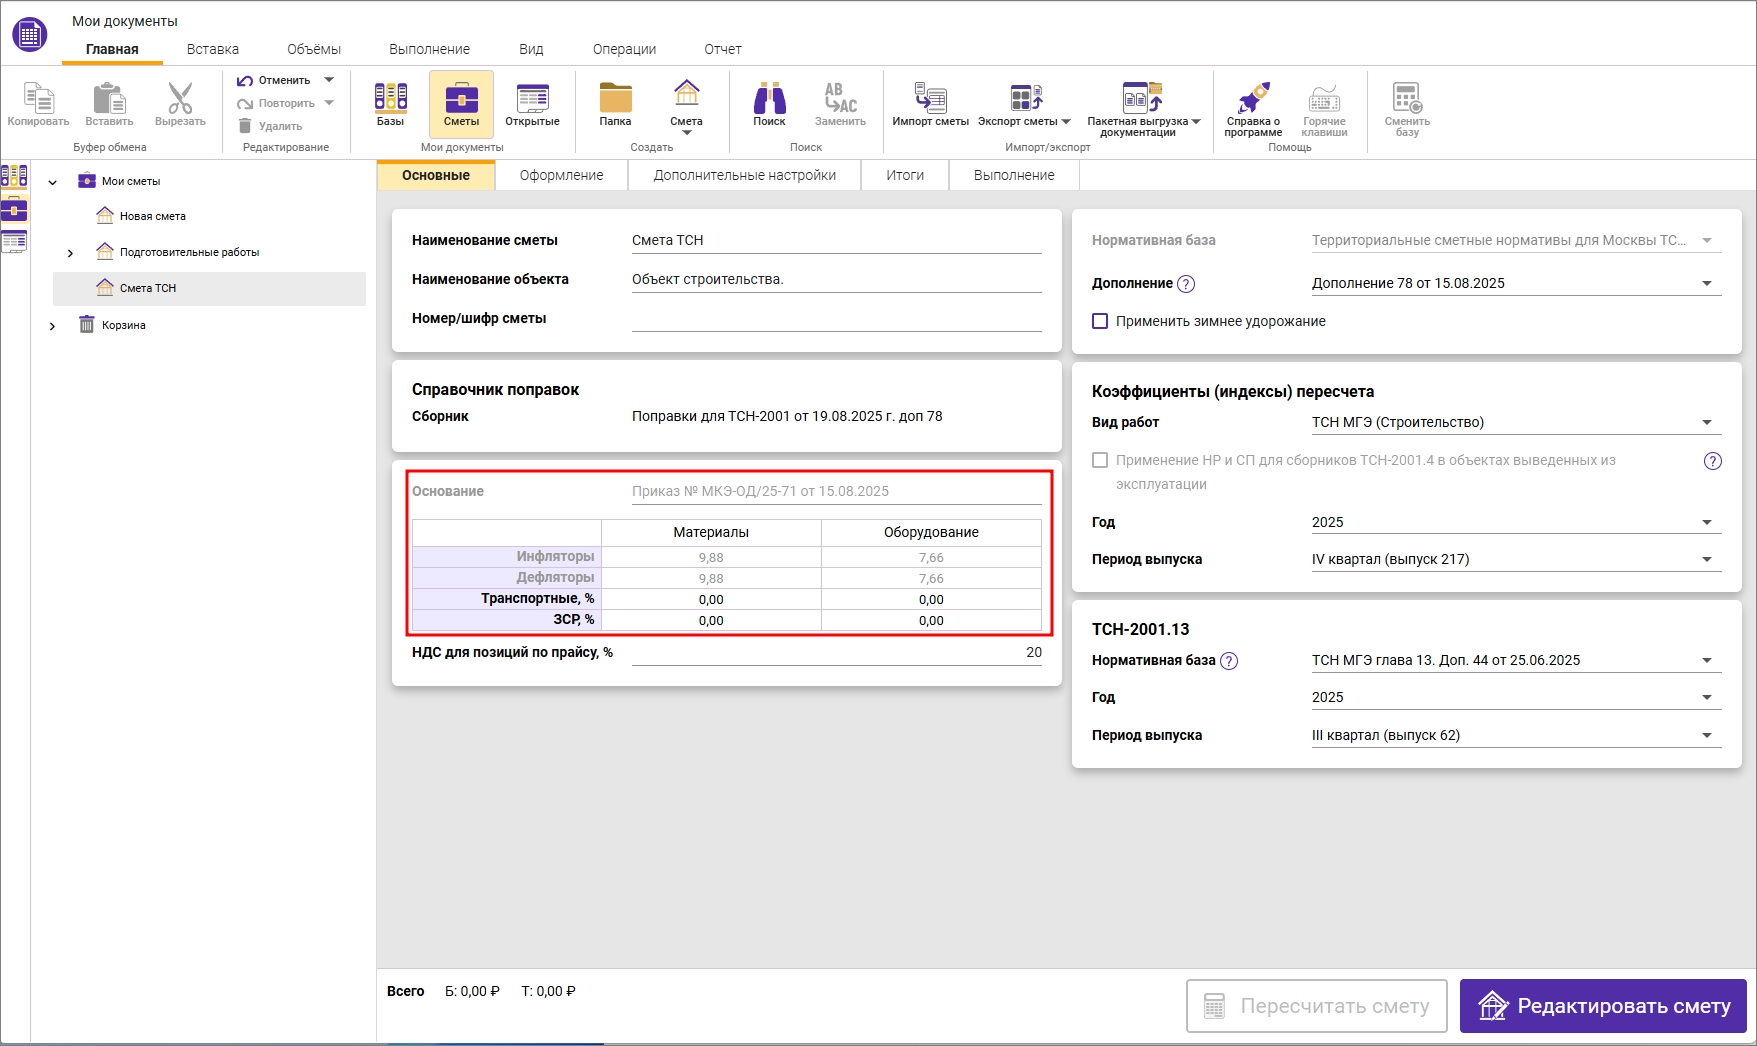Image resolution: width=1757 pixels, height=1046 pixels.
Task: Open the Базы databases icon
Action: tap(390, 104)
